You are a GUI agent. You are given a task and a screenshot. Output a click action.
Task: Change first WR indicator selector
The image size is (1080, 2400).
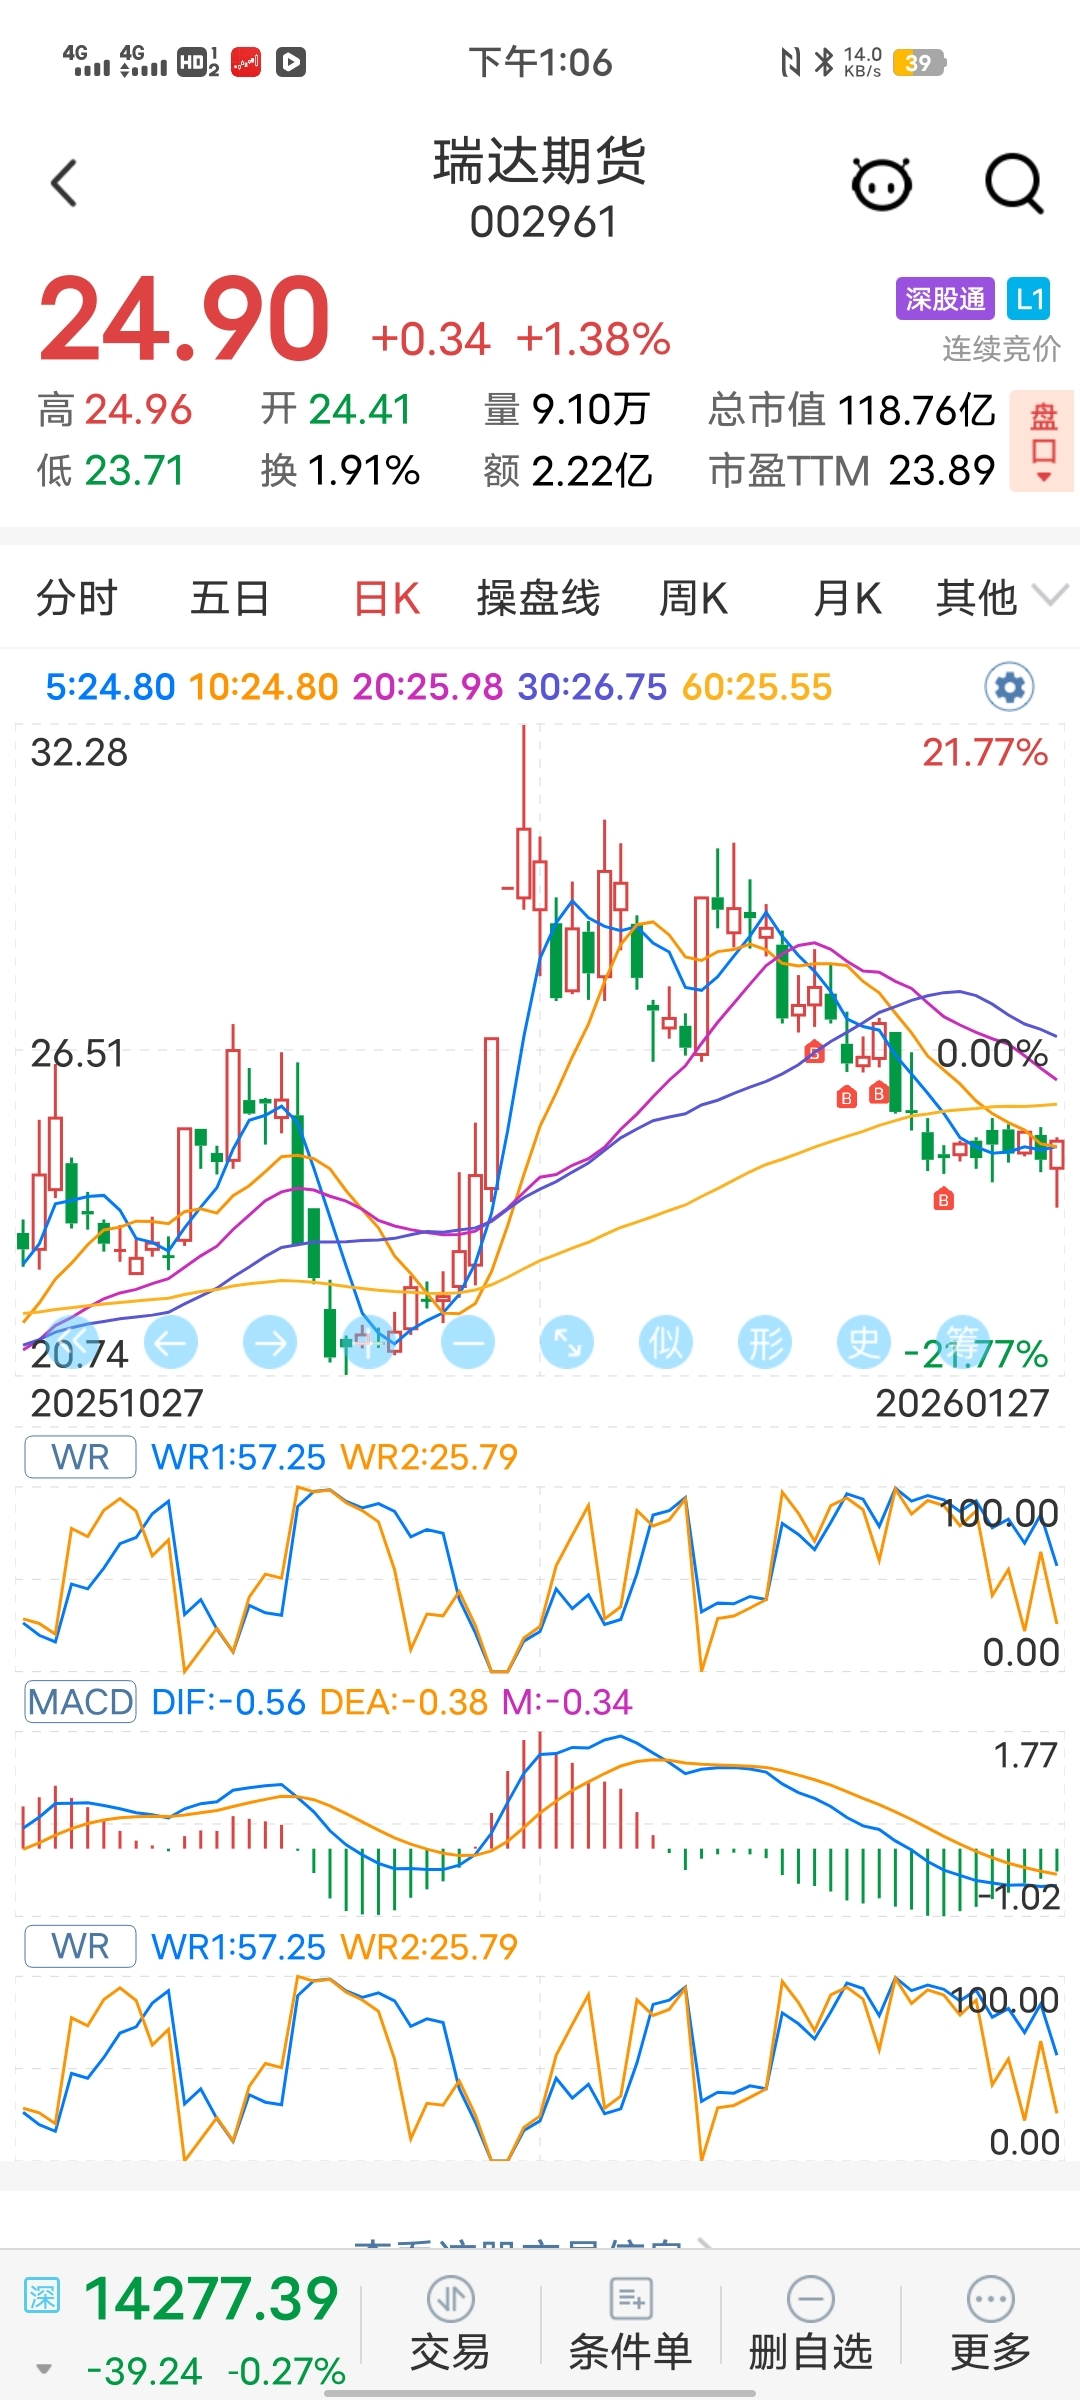point(80,1457)
